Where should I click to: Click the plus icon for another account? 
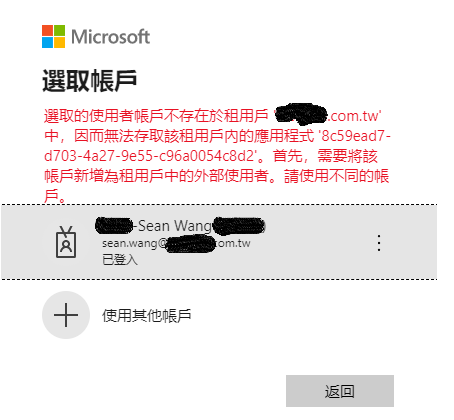[x=66, y=315]
